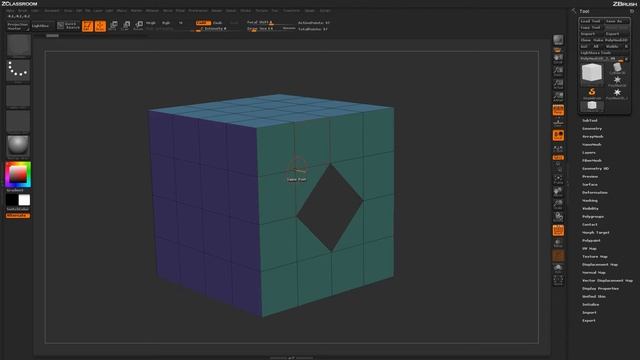Toggle Zadd sculpt mode
Image resolution: width=640 pixels, height=360 pixels.
[x=203, y=23]
